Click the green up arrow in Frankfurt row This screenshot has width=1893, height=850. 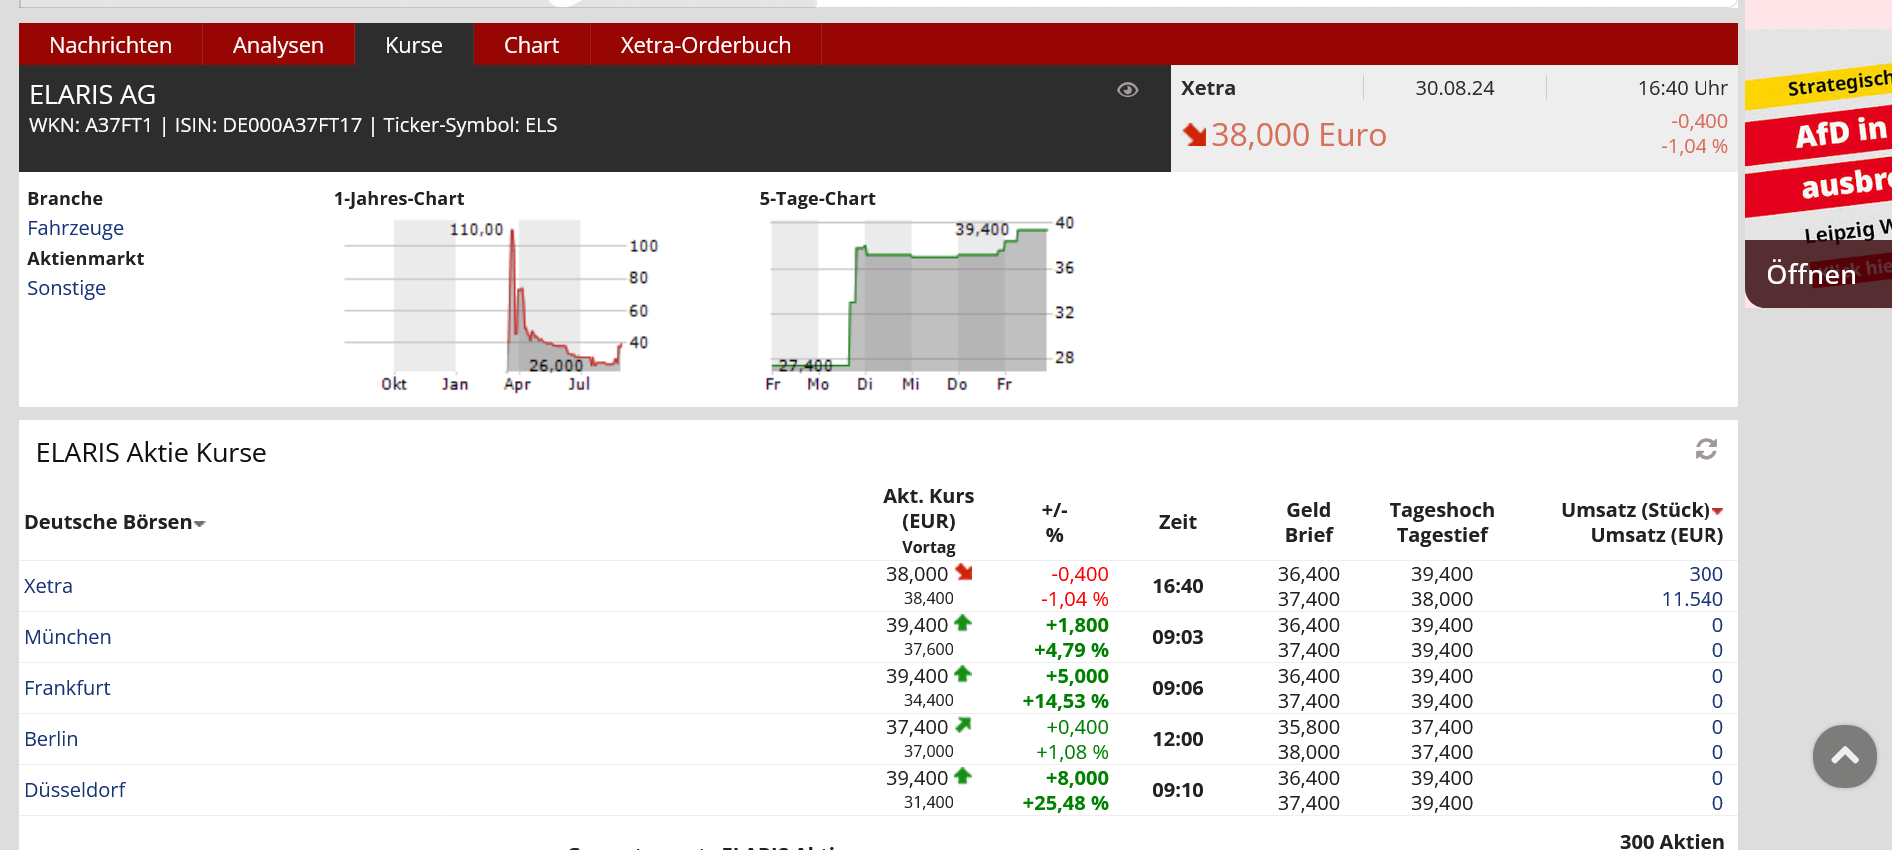963,674
